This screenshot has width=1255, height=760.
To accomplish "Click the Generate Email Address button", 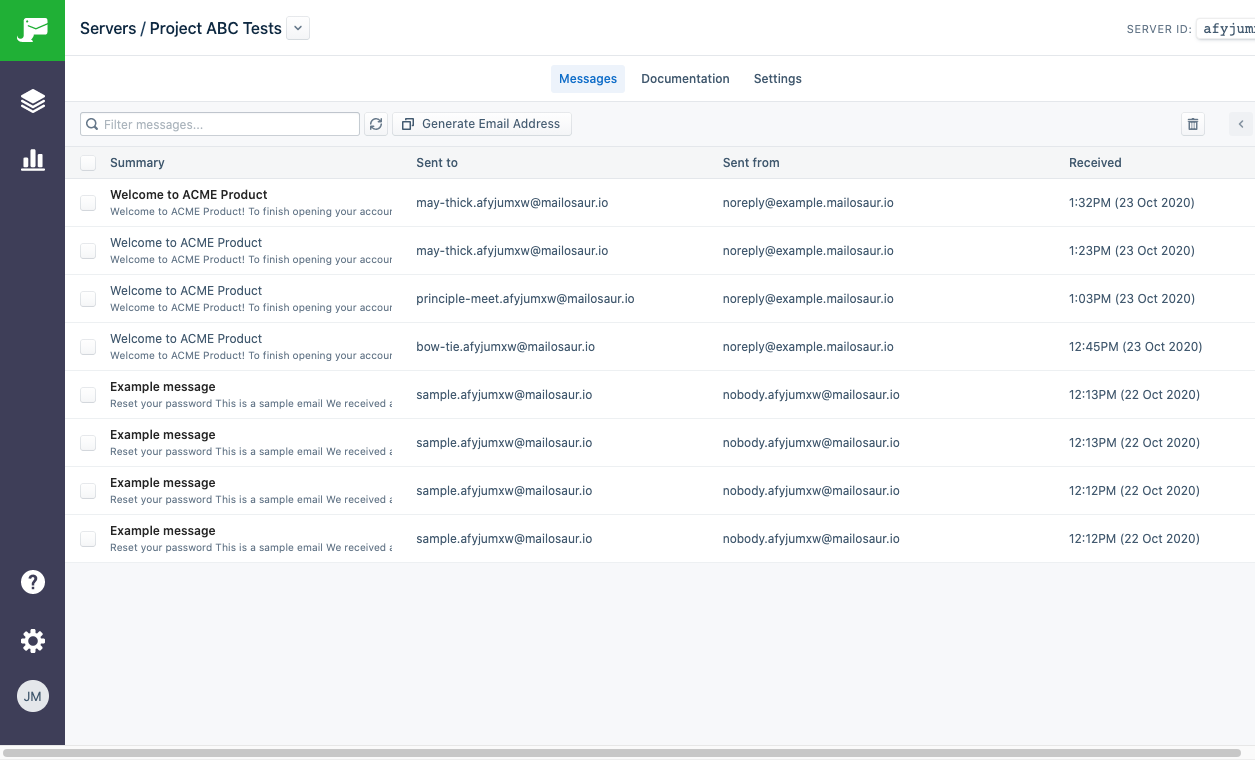I will (482, 124).
